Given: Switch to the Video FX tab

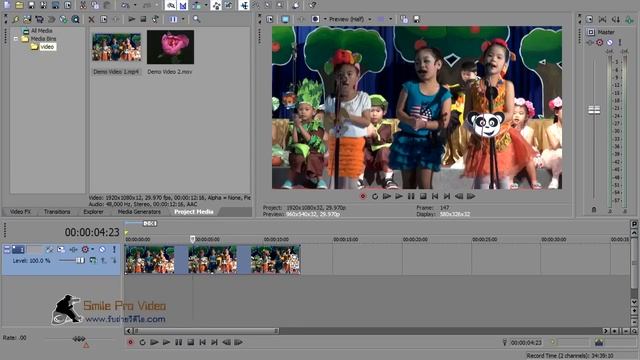Looking at the screenshot, I should coord(20,212).
